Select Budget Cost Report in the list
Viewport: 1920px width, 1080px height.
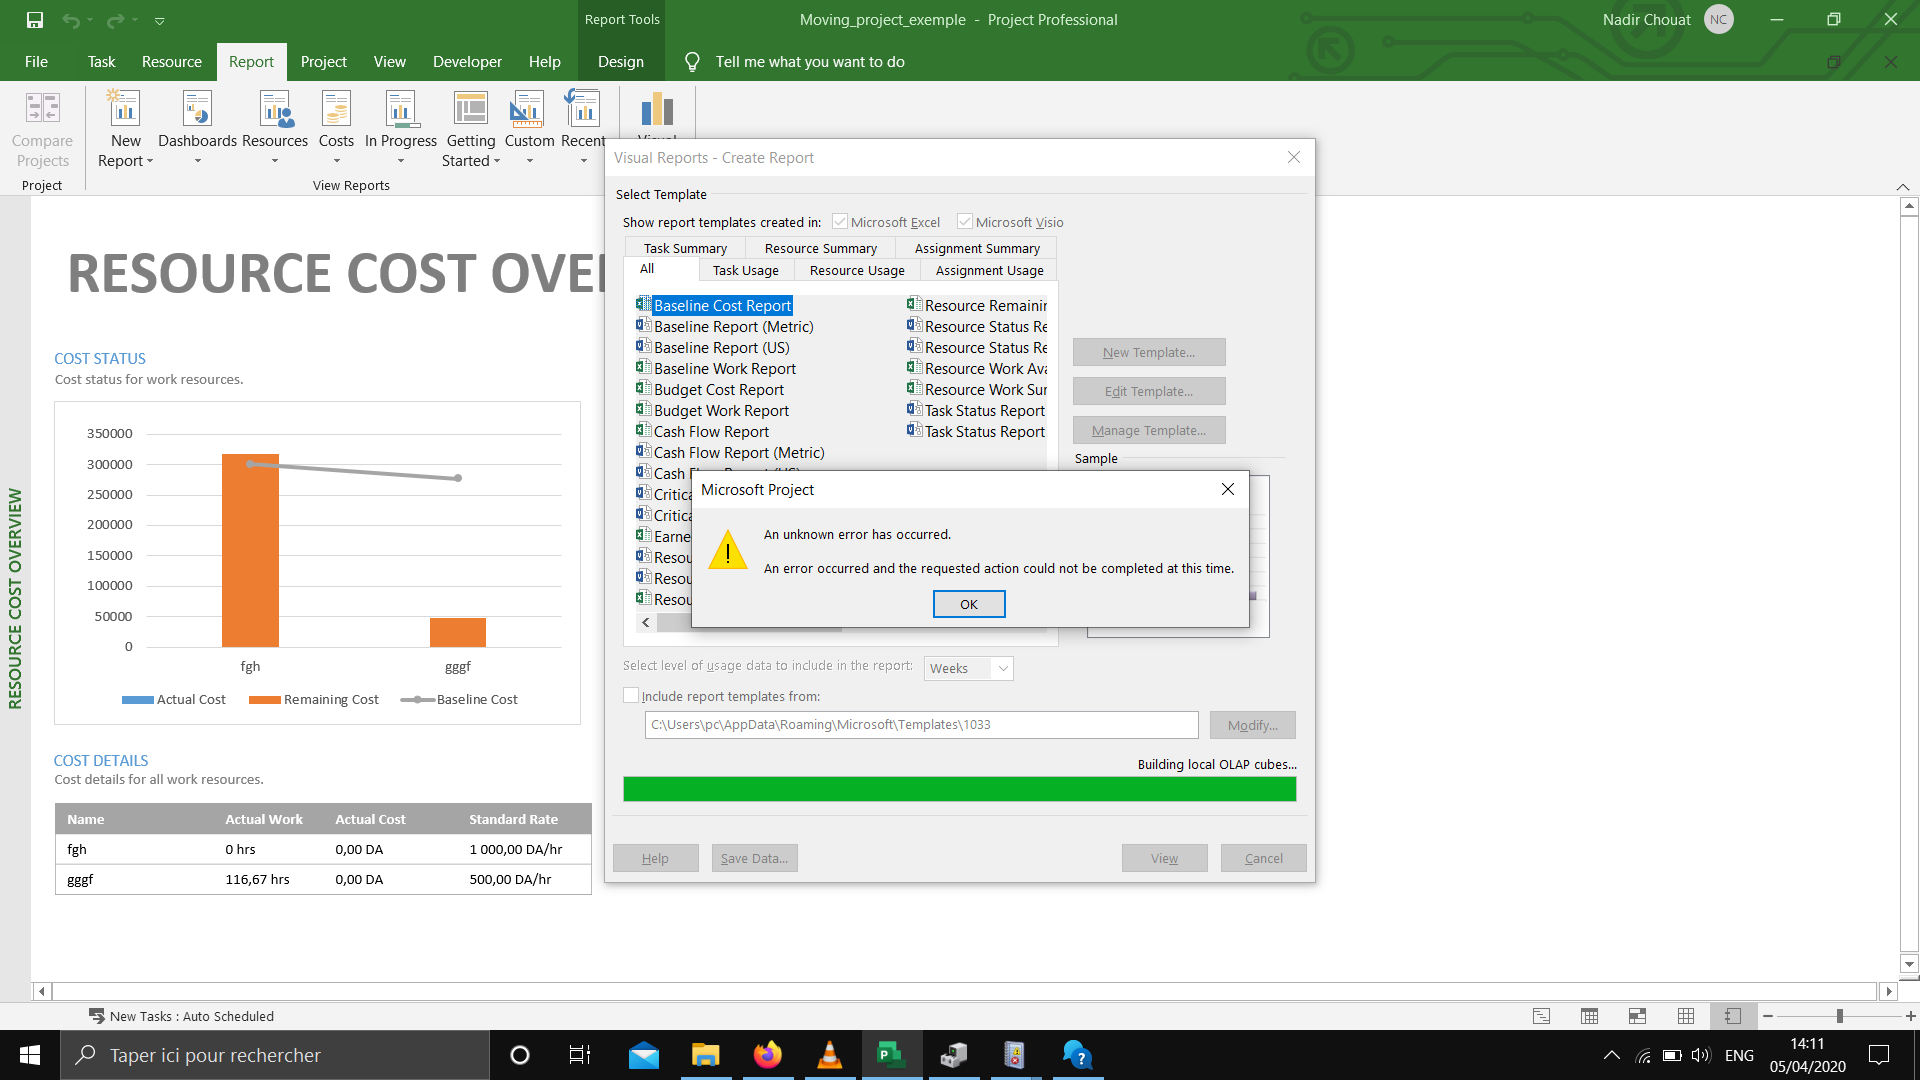pyautogui.click(x=718, y=389)
